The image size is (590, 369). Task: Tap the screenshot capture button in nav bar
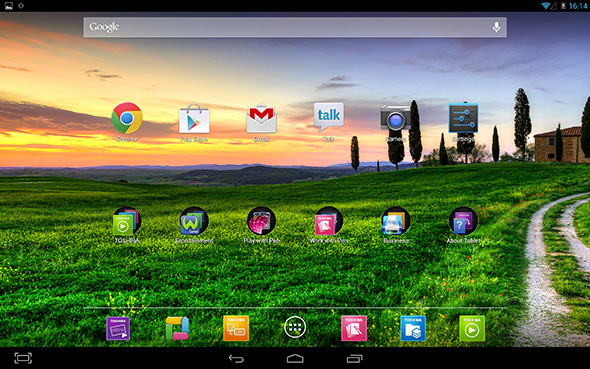[23, 358]
